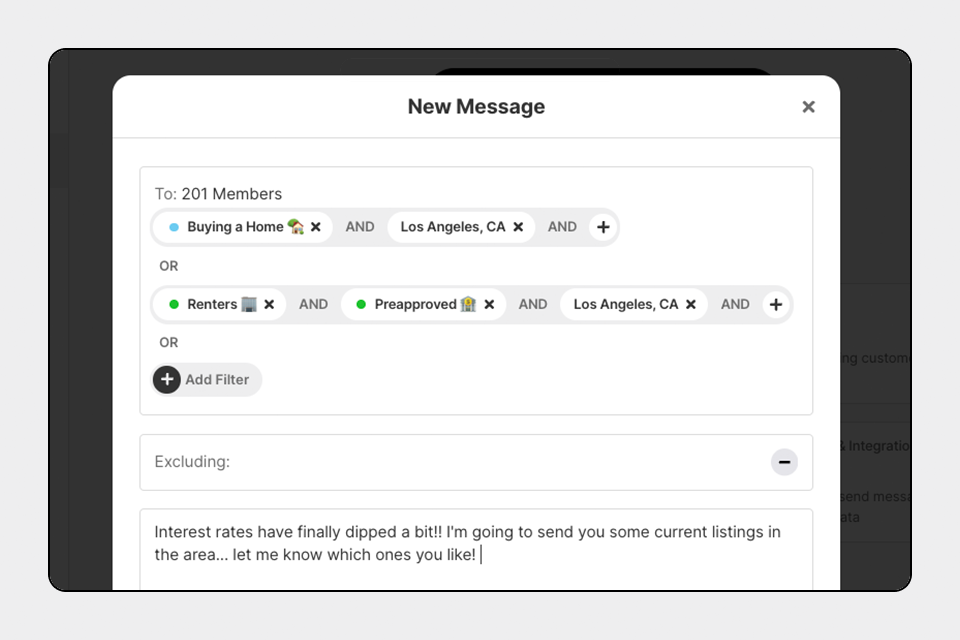Toggle the AND operator after Buying a Home
The width and height of the screenshot is (960, 640).
360,227
